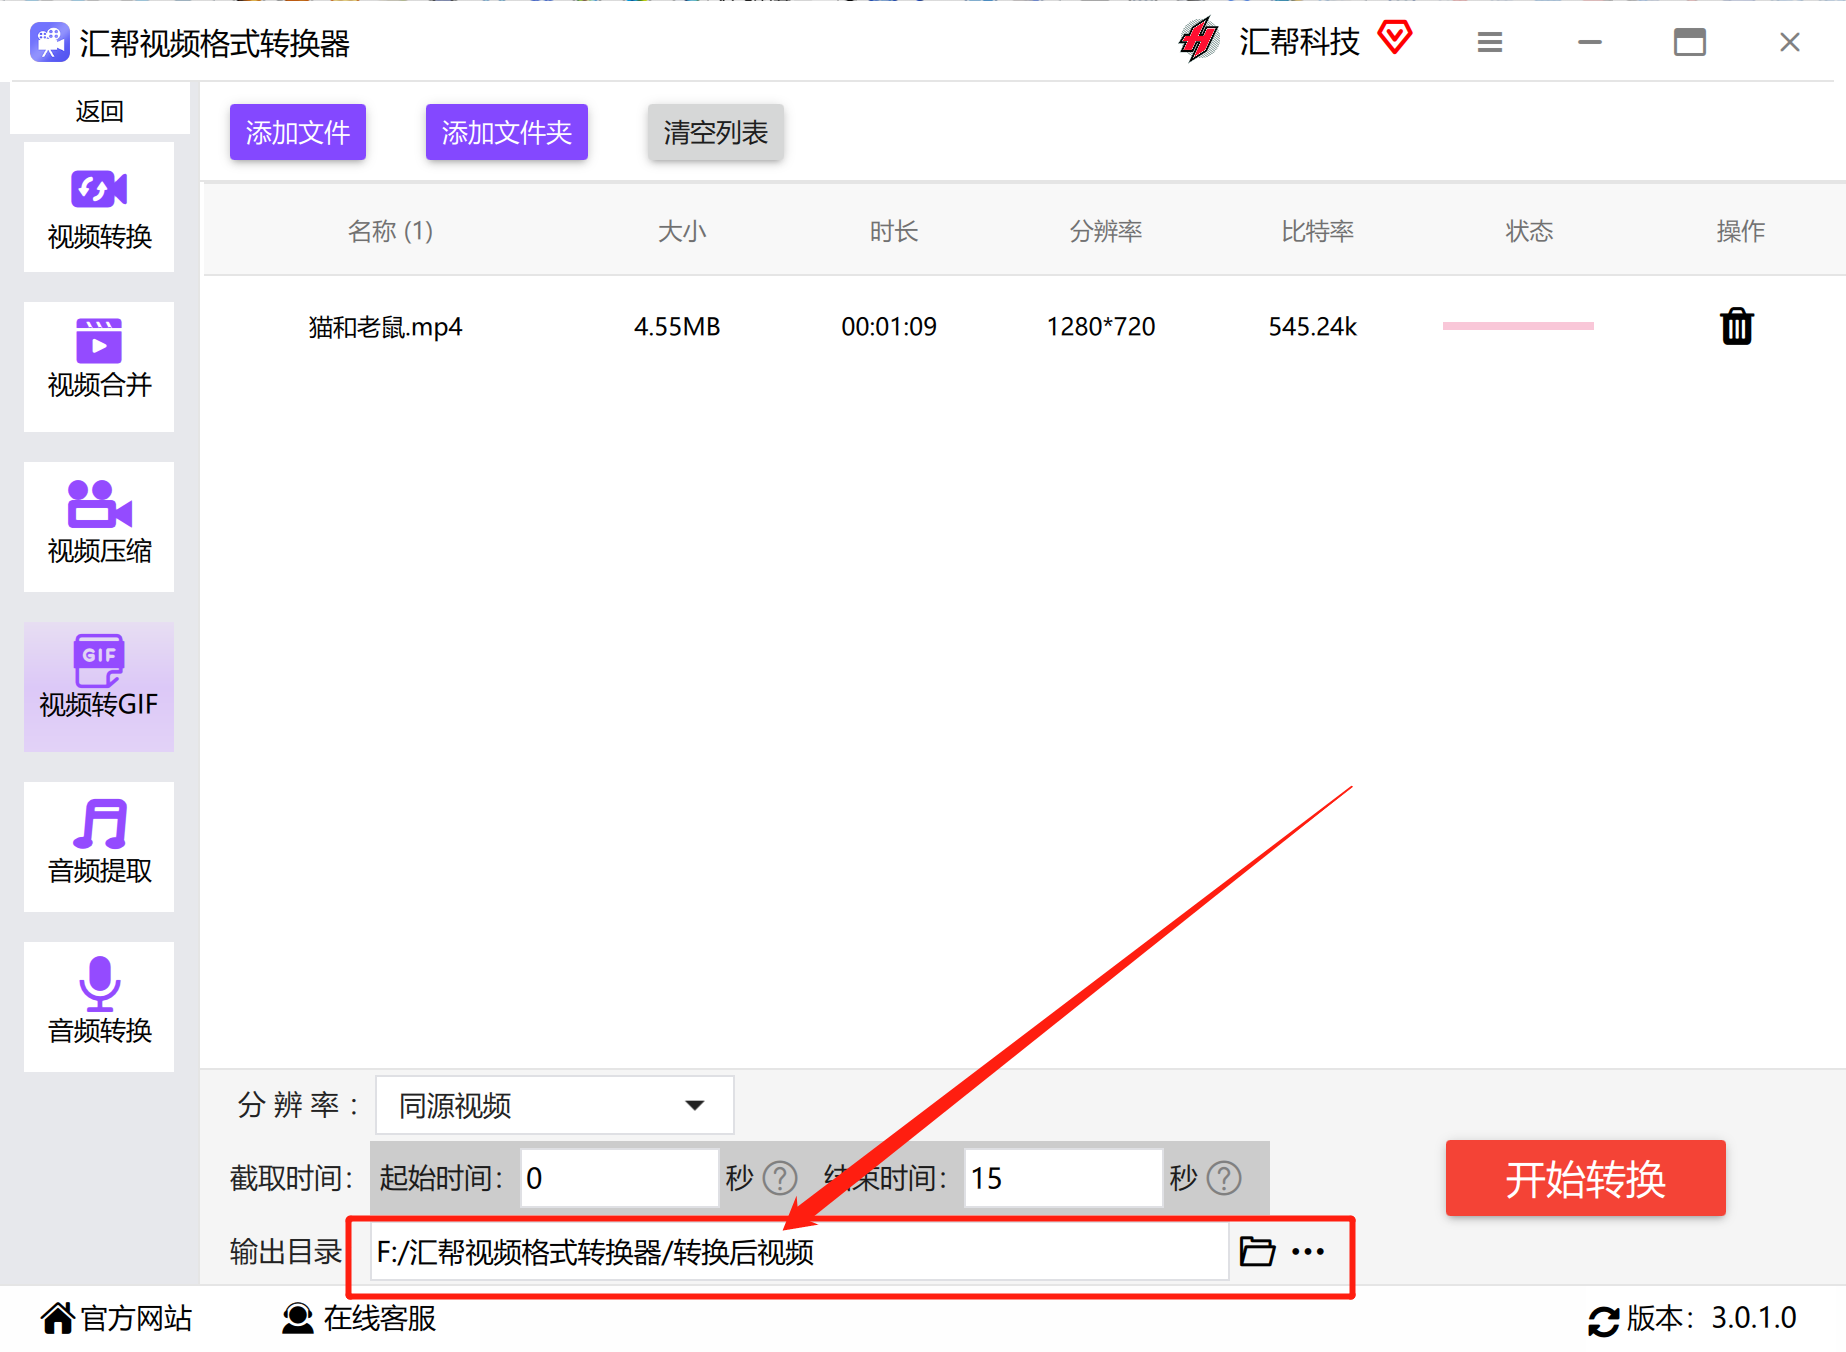Click the pink status progress bar
The height and width of the screenshot is (1352, 1846).
pyautogui.click(x=1518, y=326)
